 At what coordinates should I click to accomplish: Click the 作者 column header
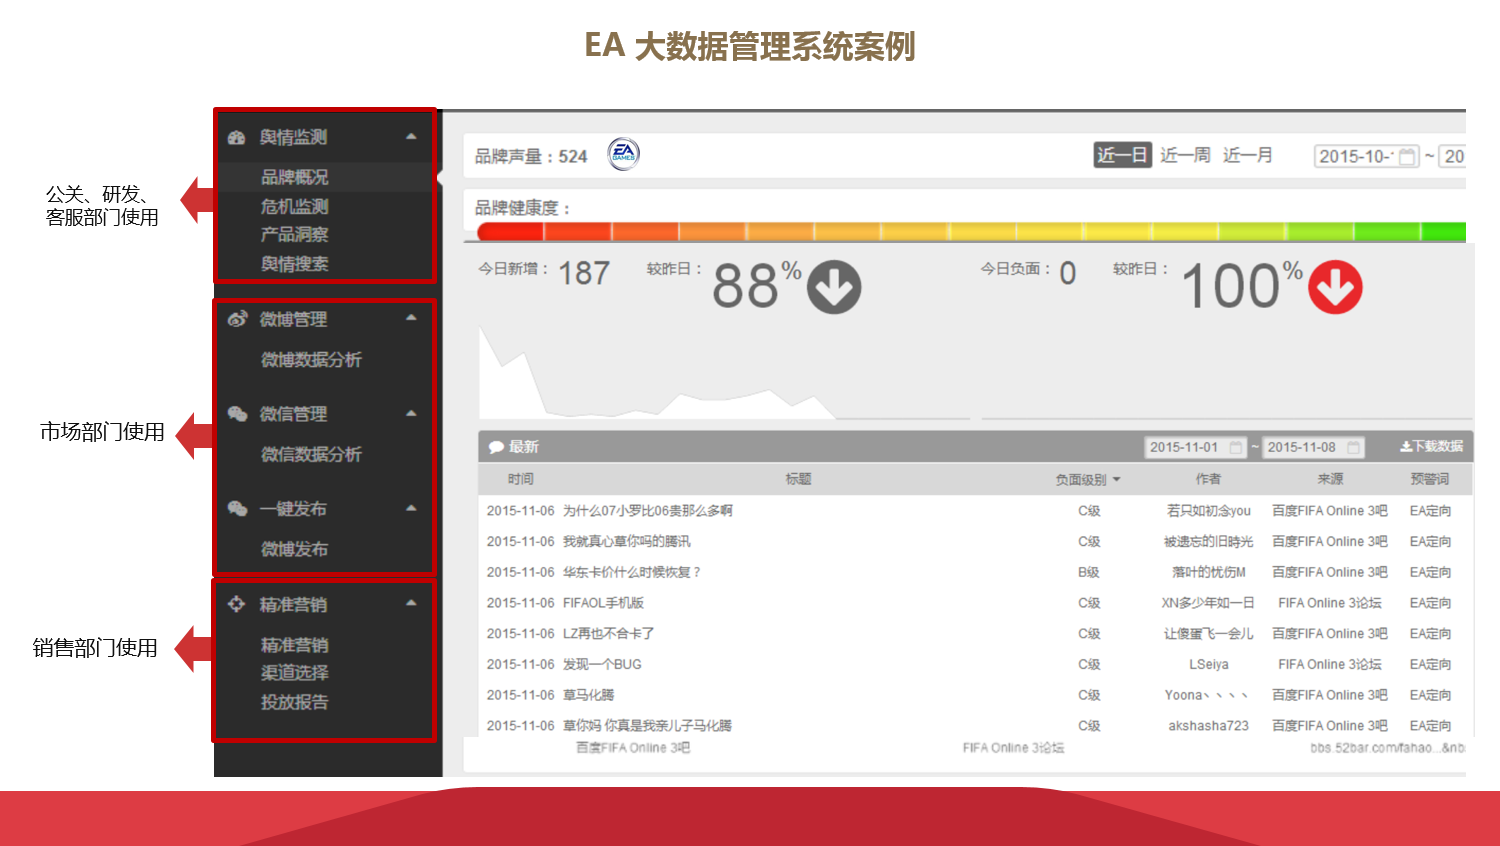click(x=1208, y=479)
